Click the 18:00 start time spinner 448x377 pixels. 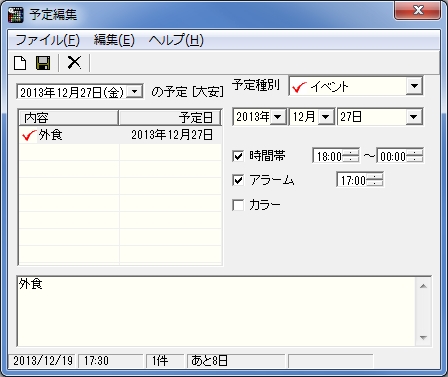351,156
